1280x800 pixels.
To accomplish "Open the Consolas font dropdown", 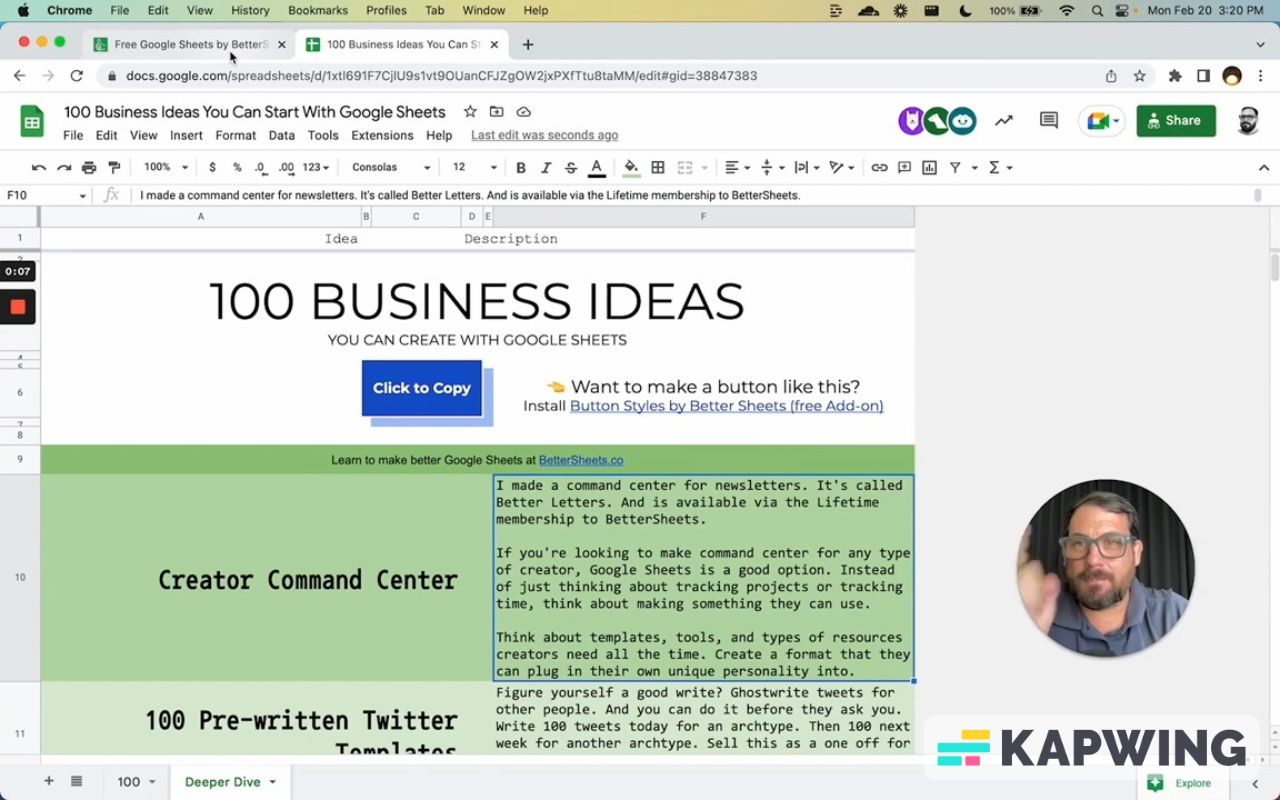I will pyautogui.click(x=391, y=168).
